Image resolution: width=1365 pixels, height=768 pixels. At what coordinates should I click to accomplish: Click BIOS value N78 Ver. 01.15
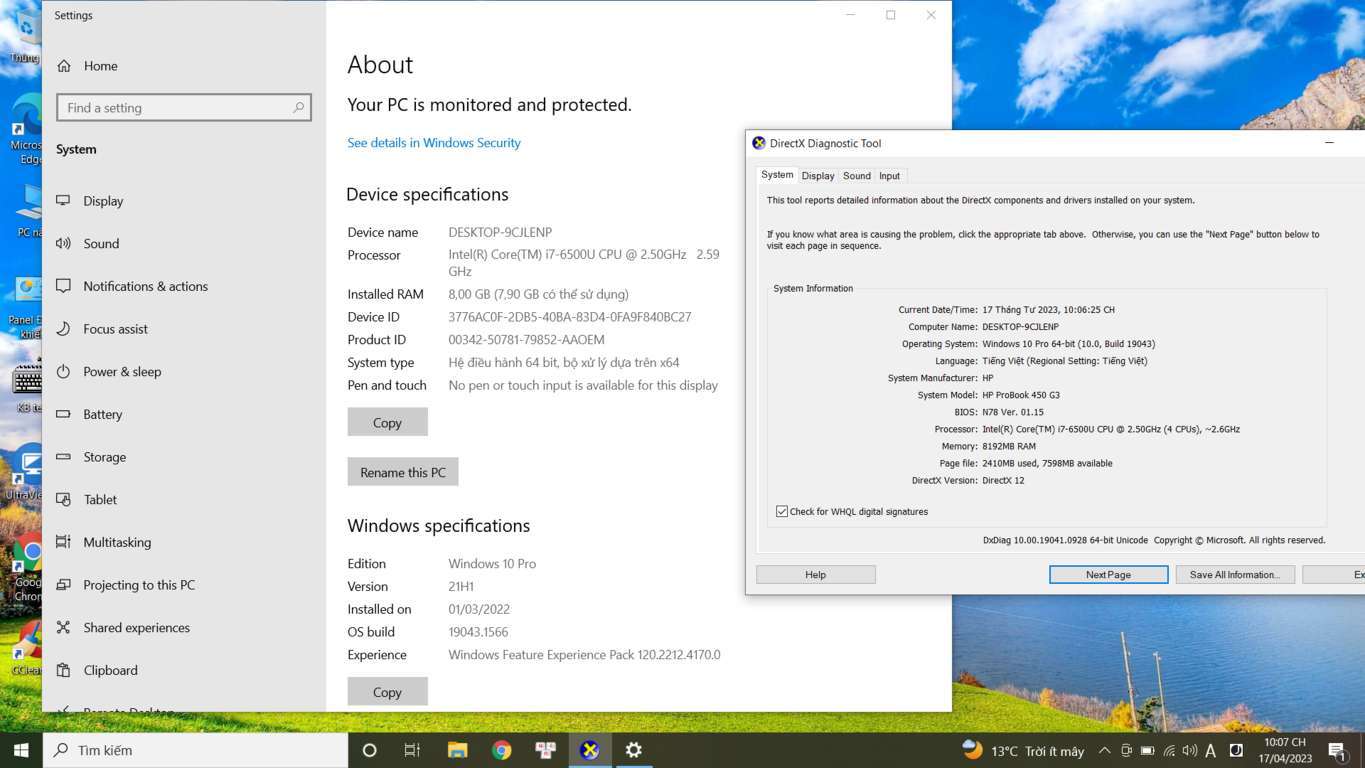(1013, 412)
